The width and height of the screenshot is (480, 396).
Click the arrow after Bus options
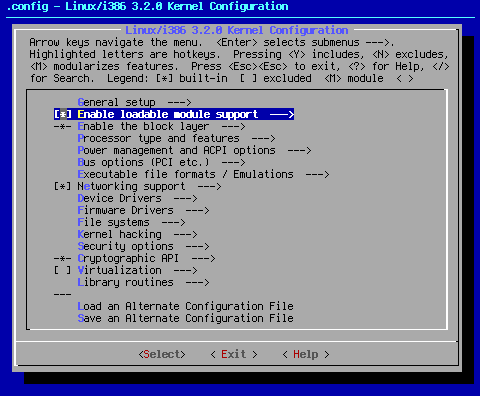click(x=233, y=162)
